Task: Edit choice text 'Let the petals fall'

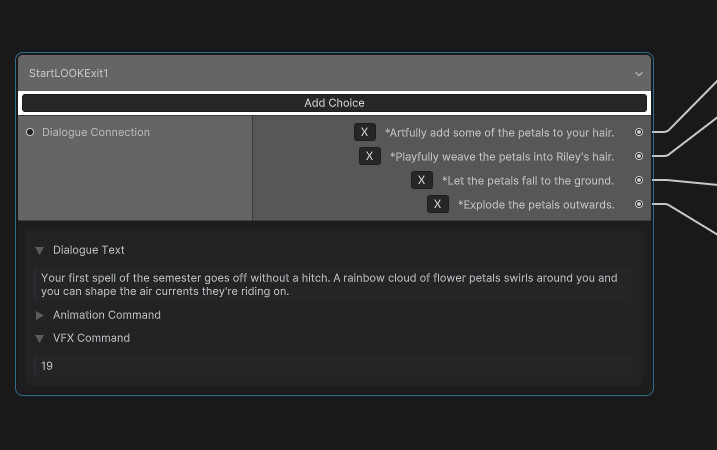Action: click(528, 181)
